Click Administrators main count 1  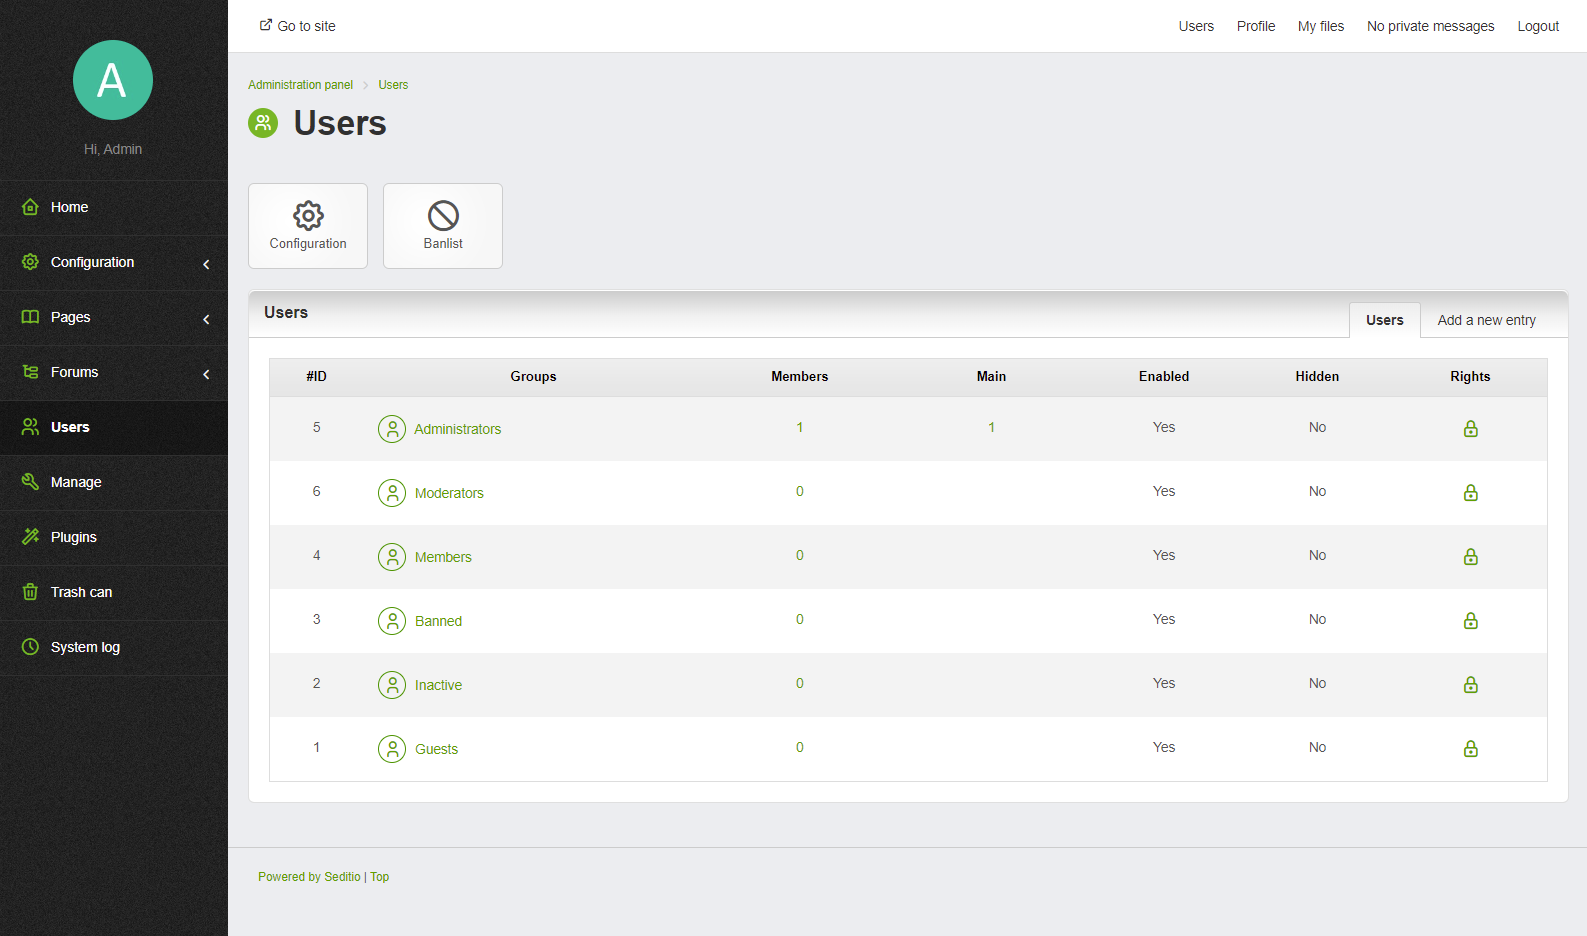click(x=992, y=427)
